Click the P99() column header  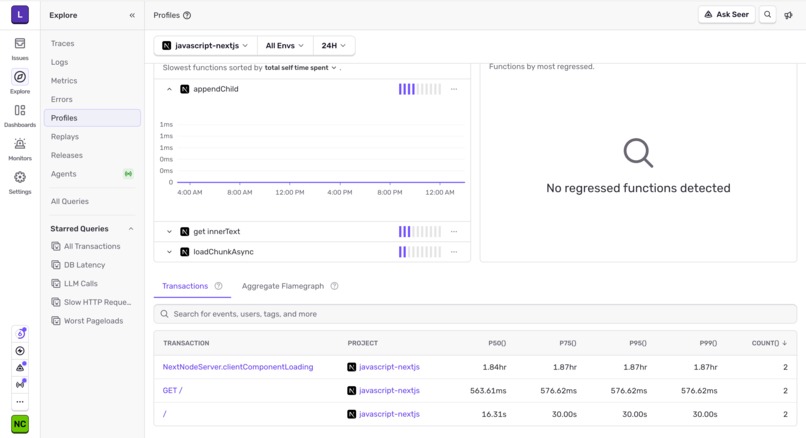pos(708,343)
